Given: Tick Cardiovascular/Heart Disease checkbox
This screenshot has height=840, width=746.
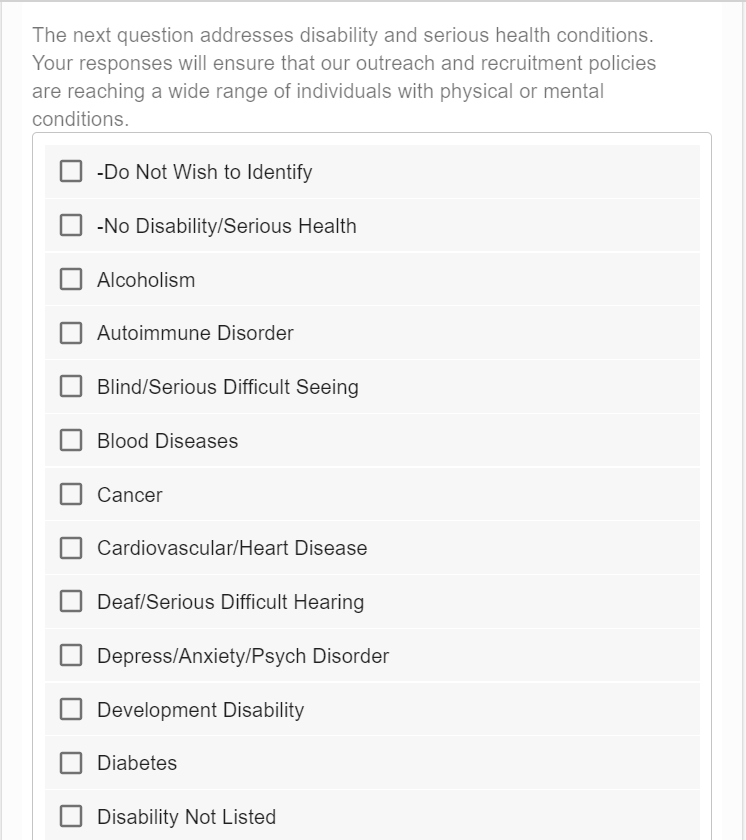Looking at the screenshot, I should [71, 548].
